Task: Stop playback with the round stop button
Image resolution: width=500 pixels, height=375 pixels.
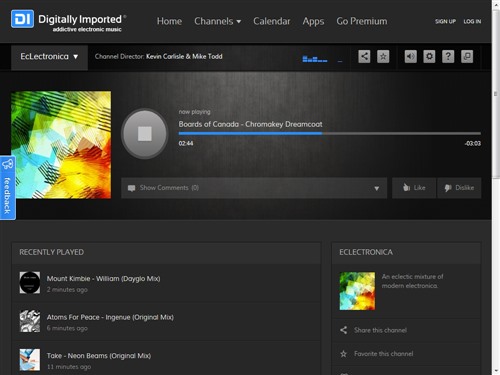Action: pyautogui.click(x=145, y=134)
